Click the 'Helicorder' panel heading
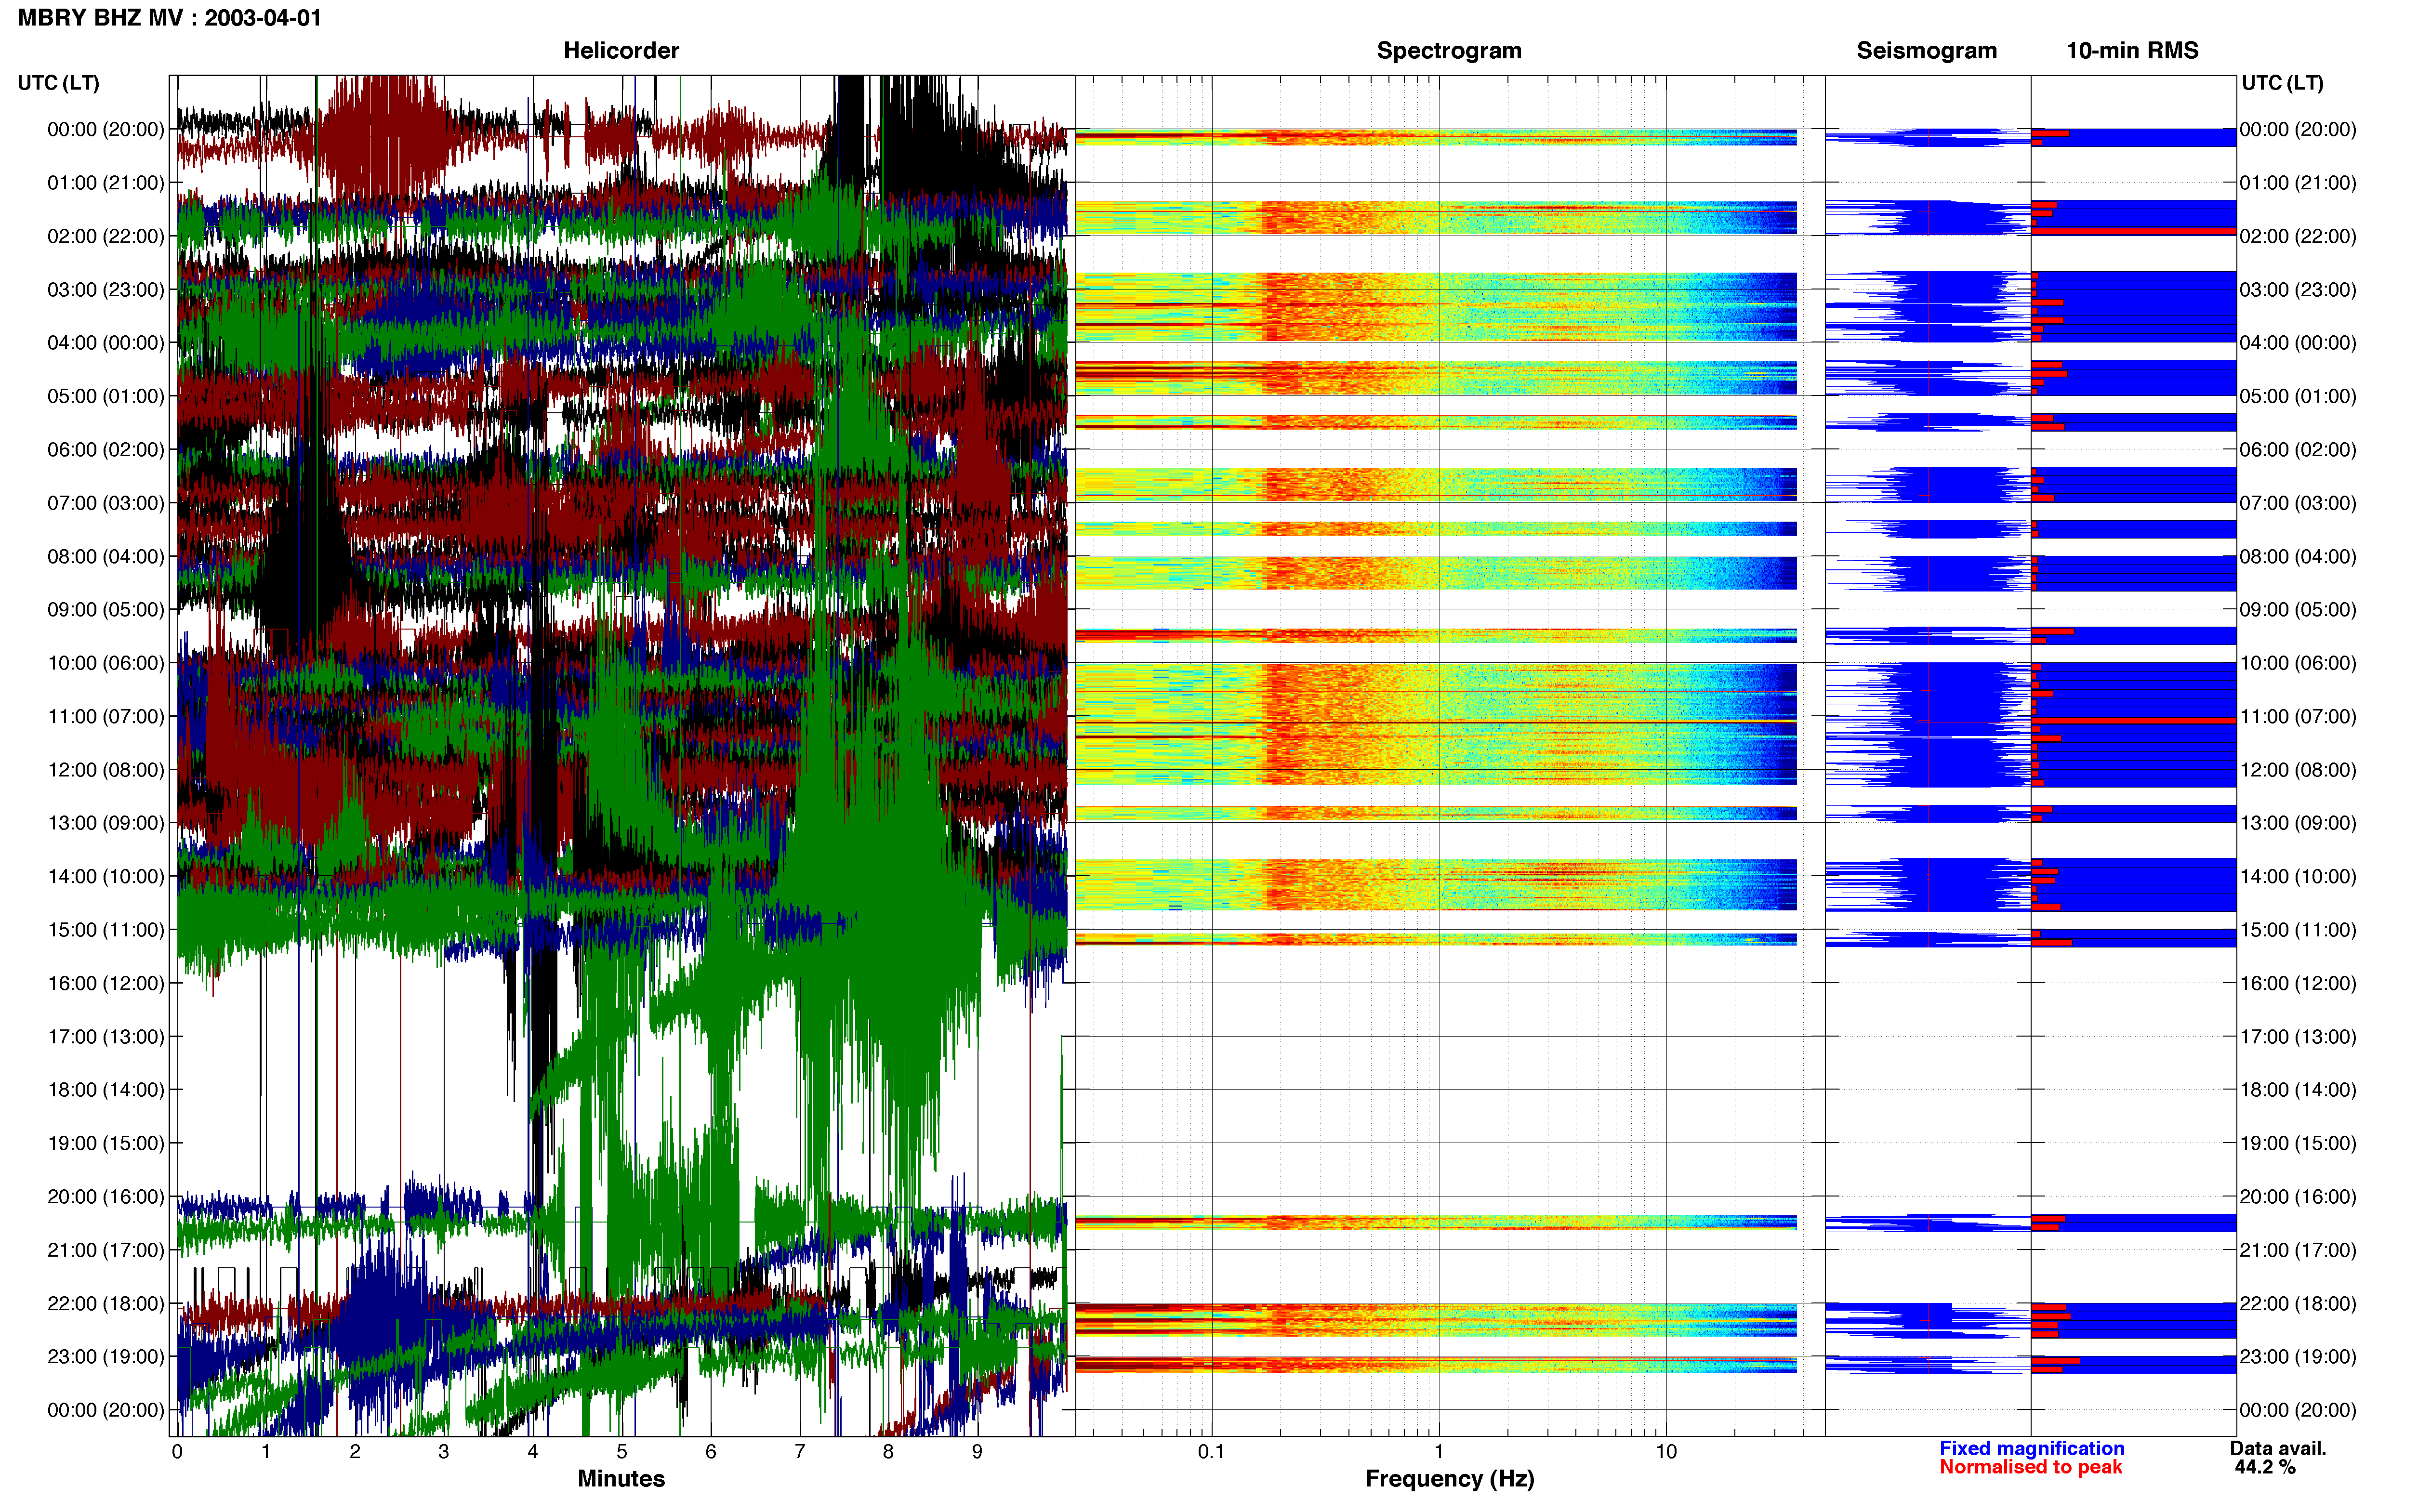Viewport: 2418px width, 1512px height. [x=621, y=50]
